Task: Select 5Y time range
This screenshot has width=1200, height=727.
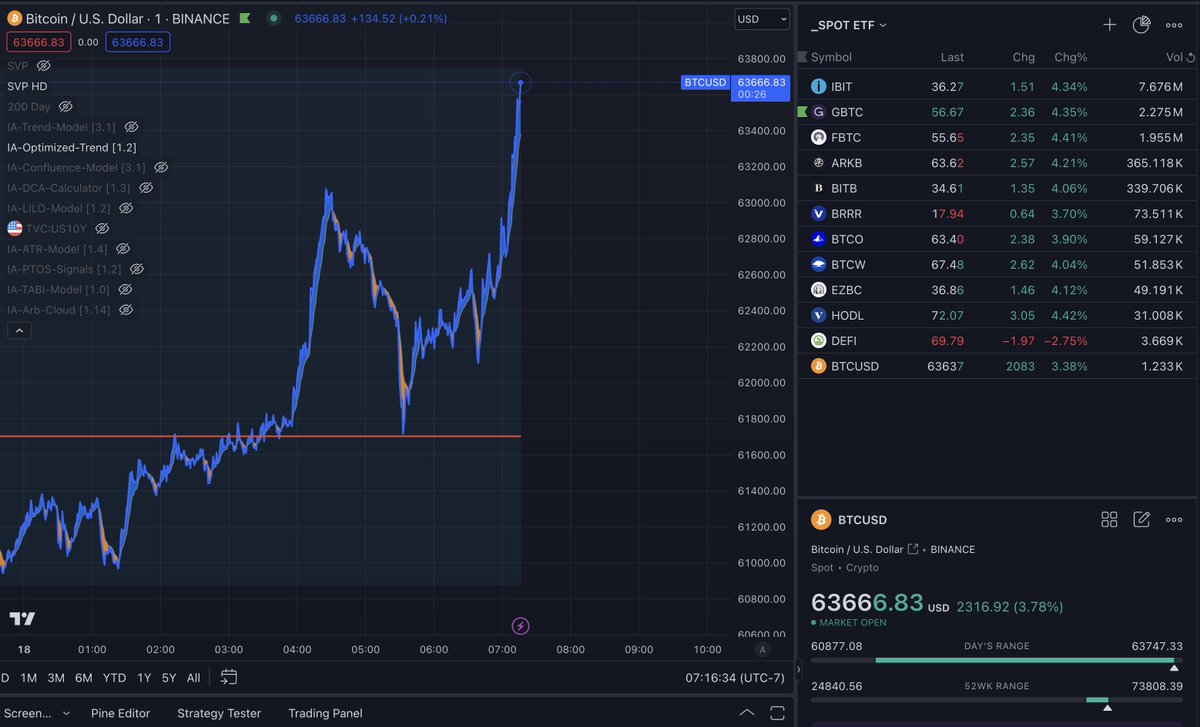Action: pyautogui.click(x=169, y=677)
